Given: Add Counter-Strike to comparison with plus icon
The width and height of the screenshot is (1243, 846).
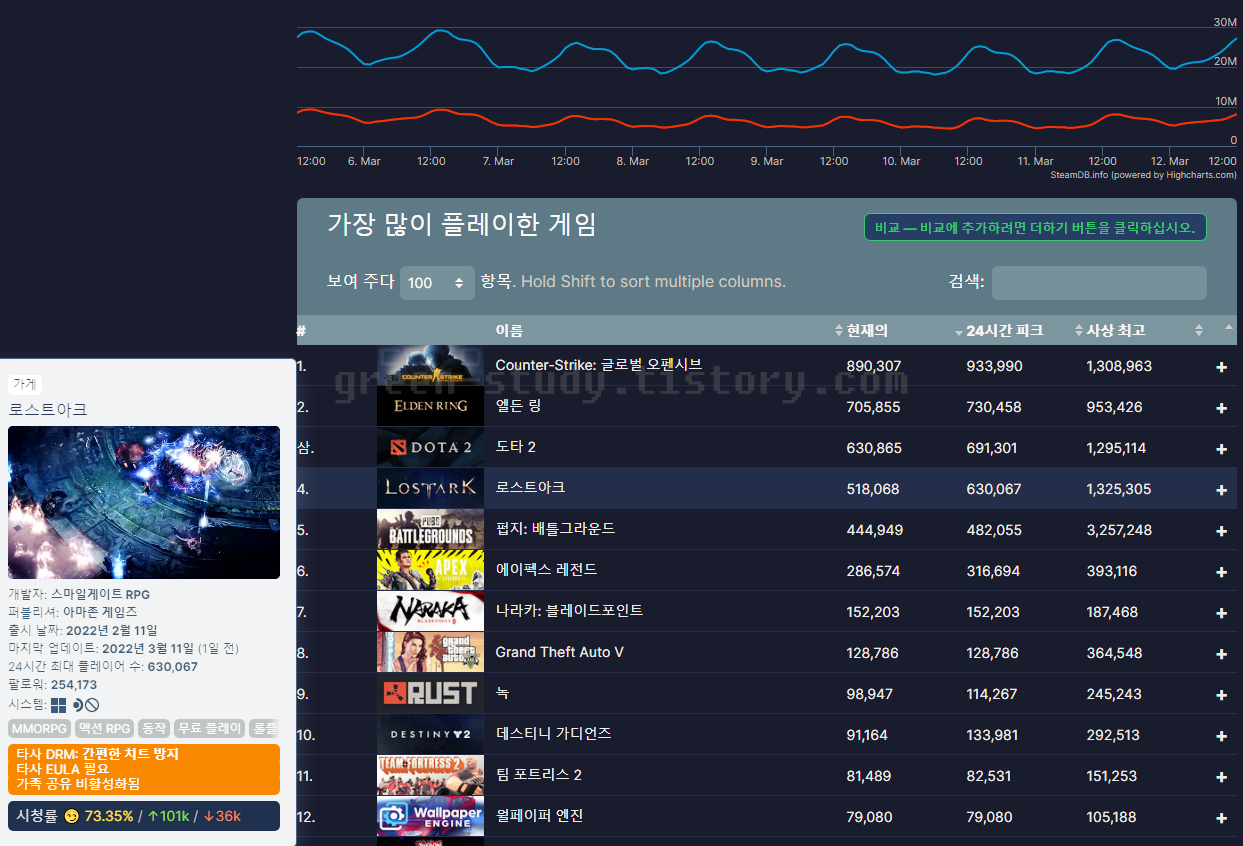Looking at the screenshot, I should pos(1221,367).
